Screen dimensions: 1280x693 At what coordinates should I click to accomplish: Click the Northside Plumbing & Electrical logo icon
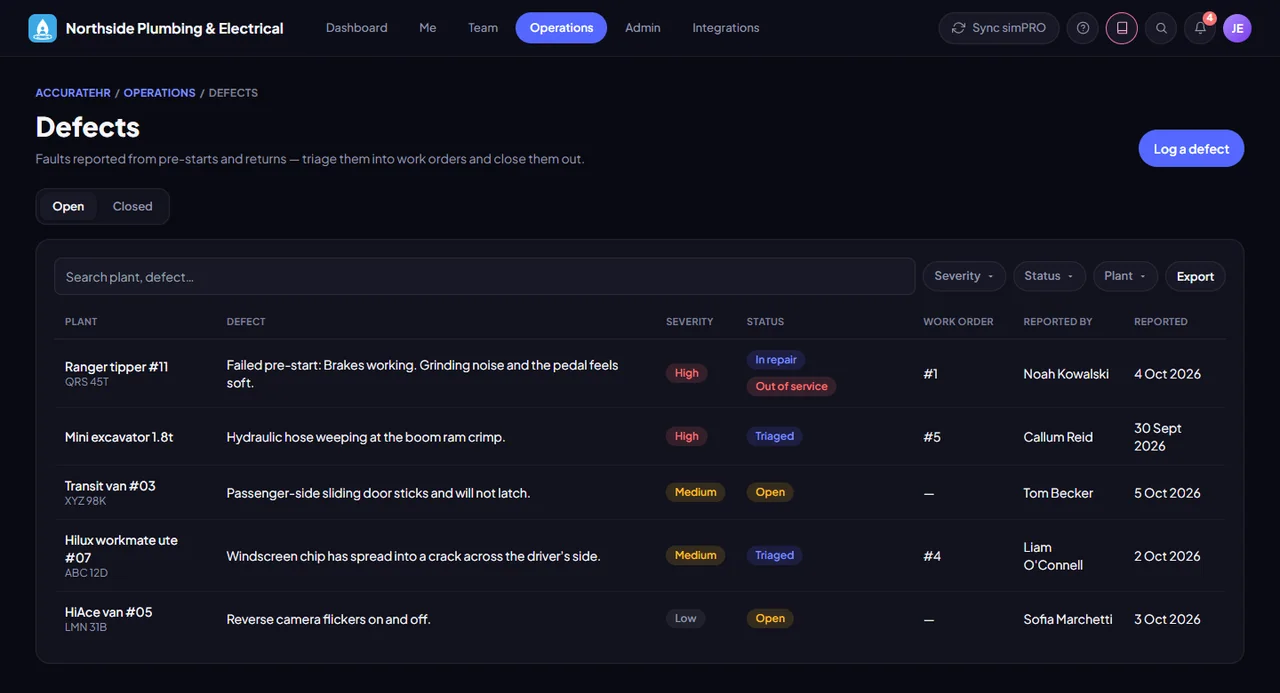[x=43, y=28]
